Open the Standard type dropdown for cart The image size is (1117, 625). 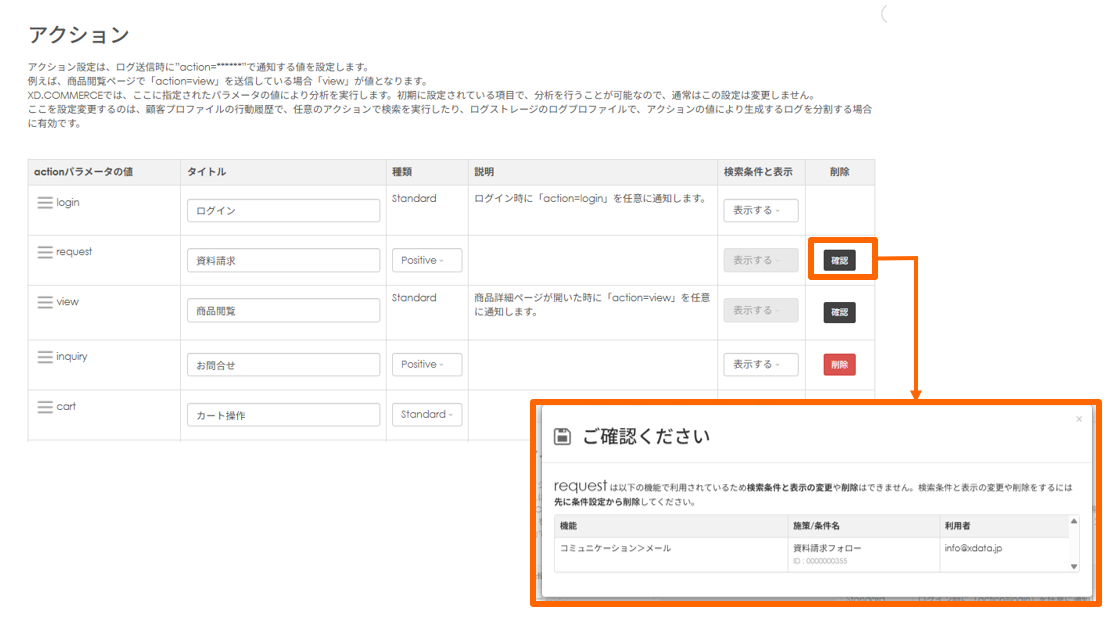pyautogui.click(x=426, y=415)
